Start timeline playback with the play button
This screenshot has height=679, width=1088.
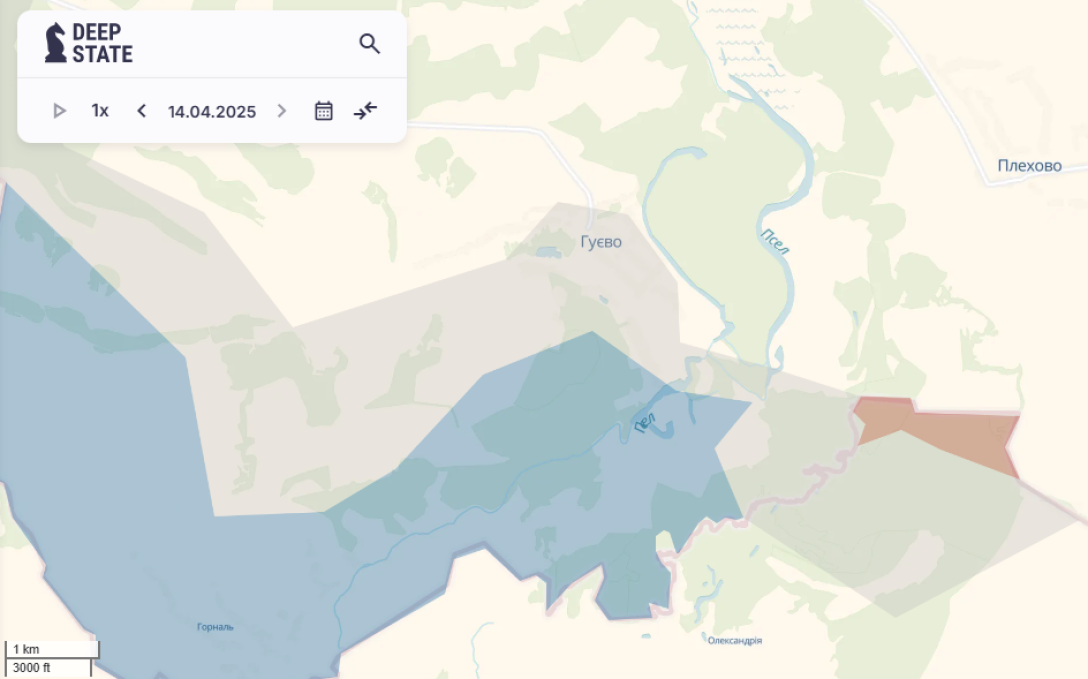[x=59, y=111]
